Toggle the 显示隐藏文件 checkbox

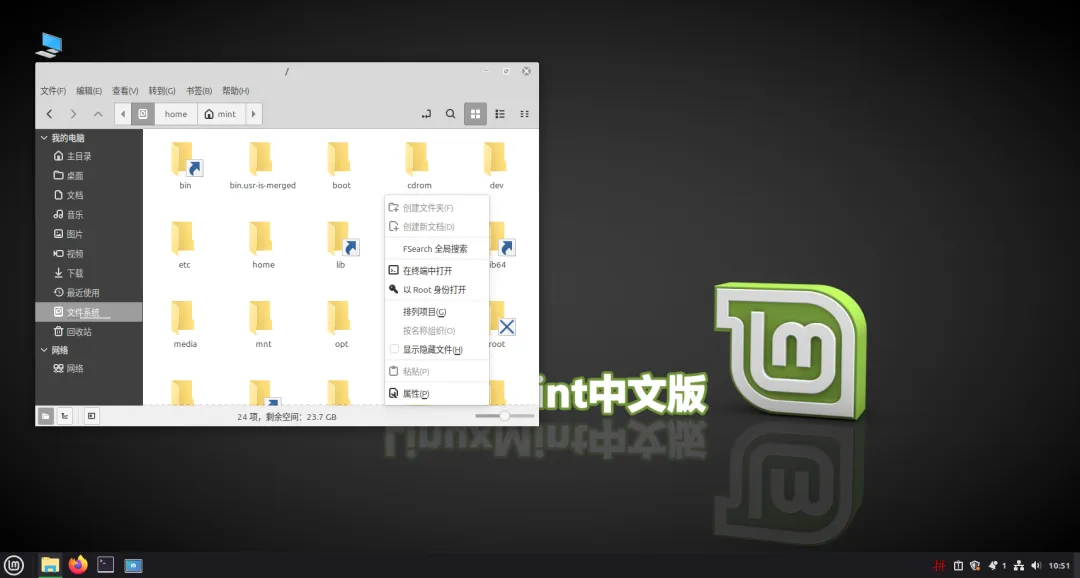click(x=394, y=349)
